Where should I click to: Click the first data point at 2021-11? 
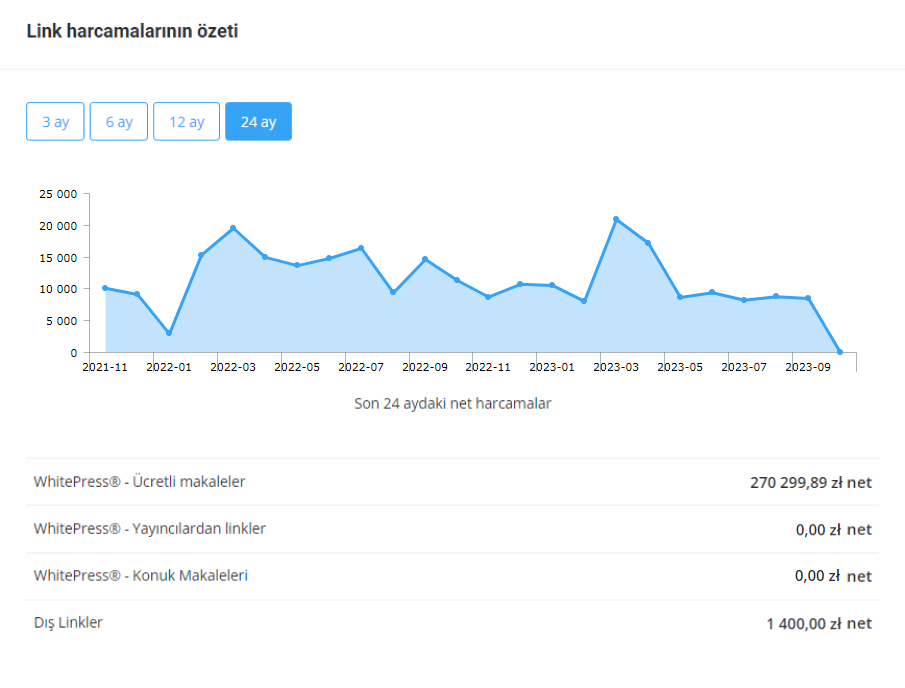[105, 288]
